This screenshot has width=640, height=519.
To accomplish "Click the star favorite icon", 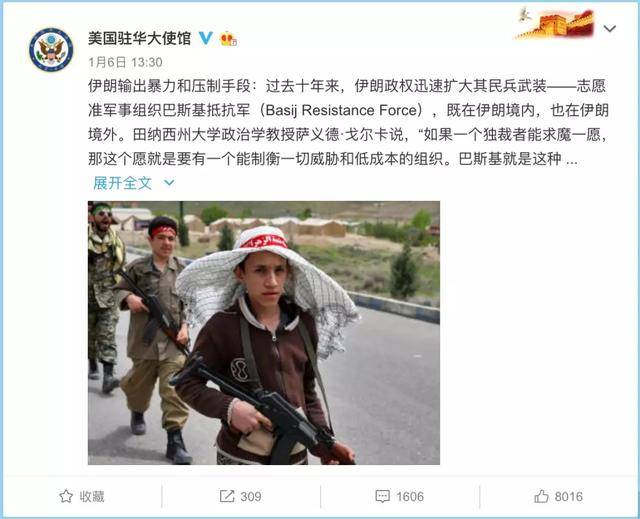I will click(66, 496).
